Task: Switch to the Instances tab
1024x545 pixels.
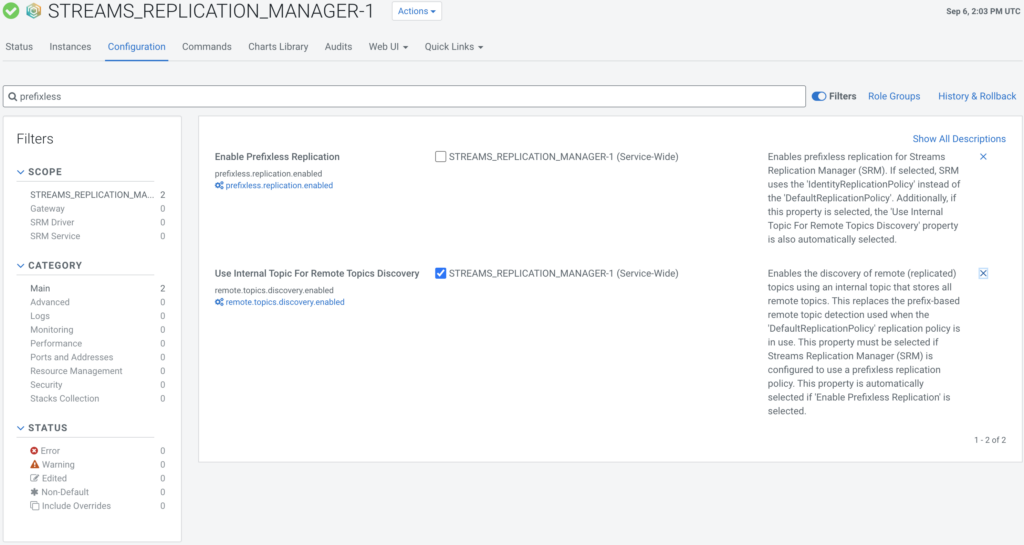Action: click(70, 47)
